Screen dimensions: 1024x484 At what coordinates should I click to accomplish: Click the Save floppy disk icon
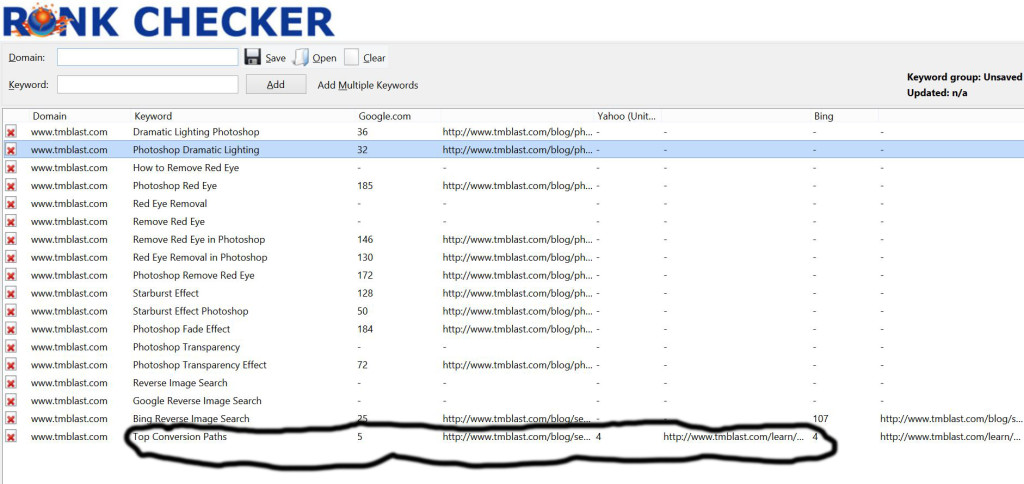(x=252, y=57)
